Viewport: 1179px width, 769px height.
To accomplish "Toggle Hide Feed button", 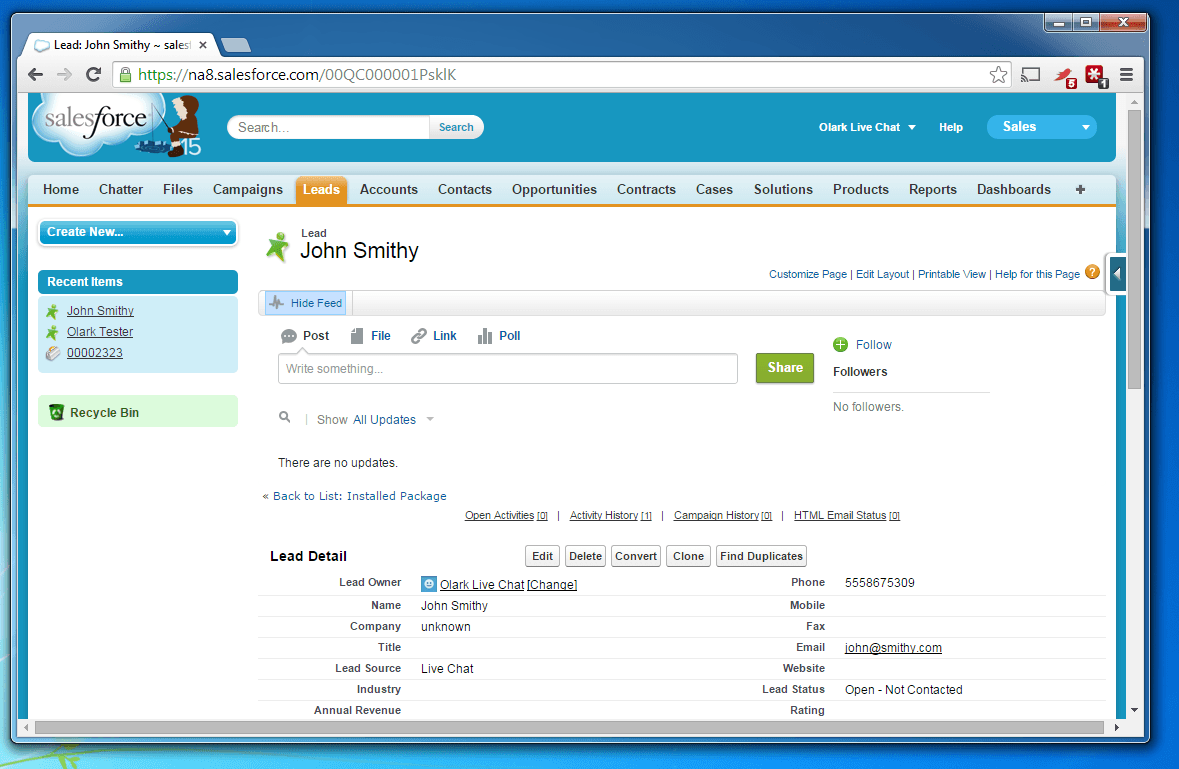I will coord(306,303).
